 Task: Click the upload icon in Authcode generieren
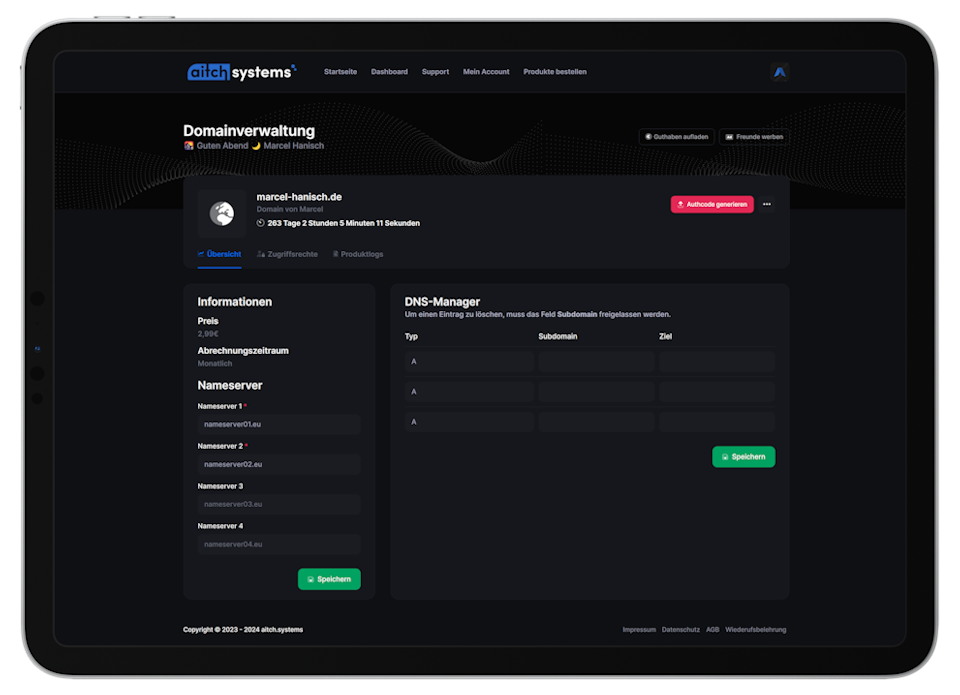click(x=682, y=203)
